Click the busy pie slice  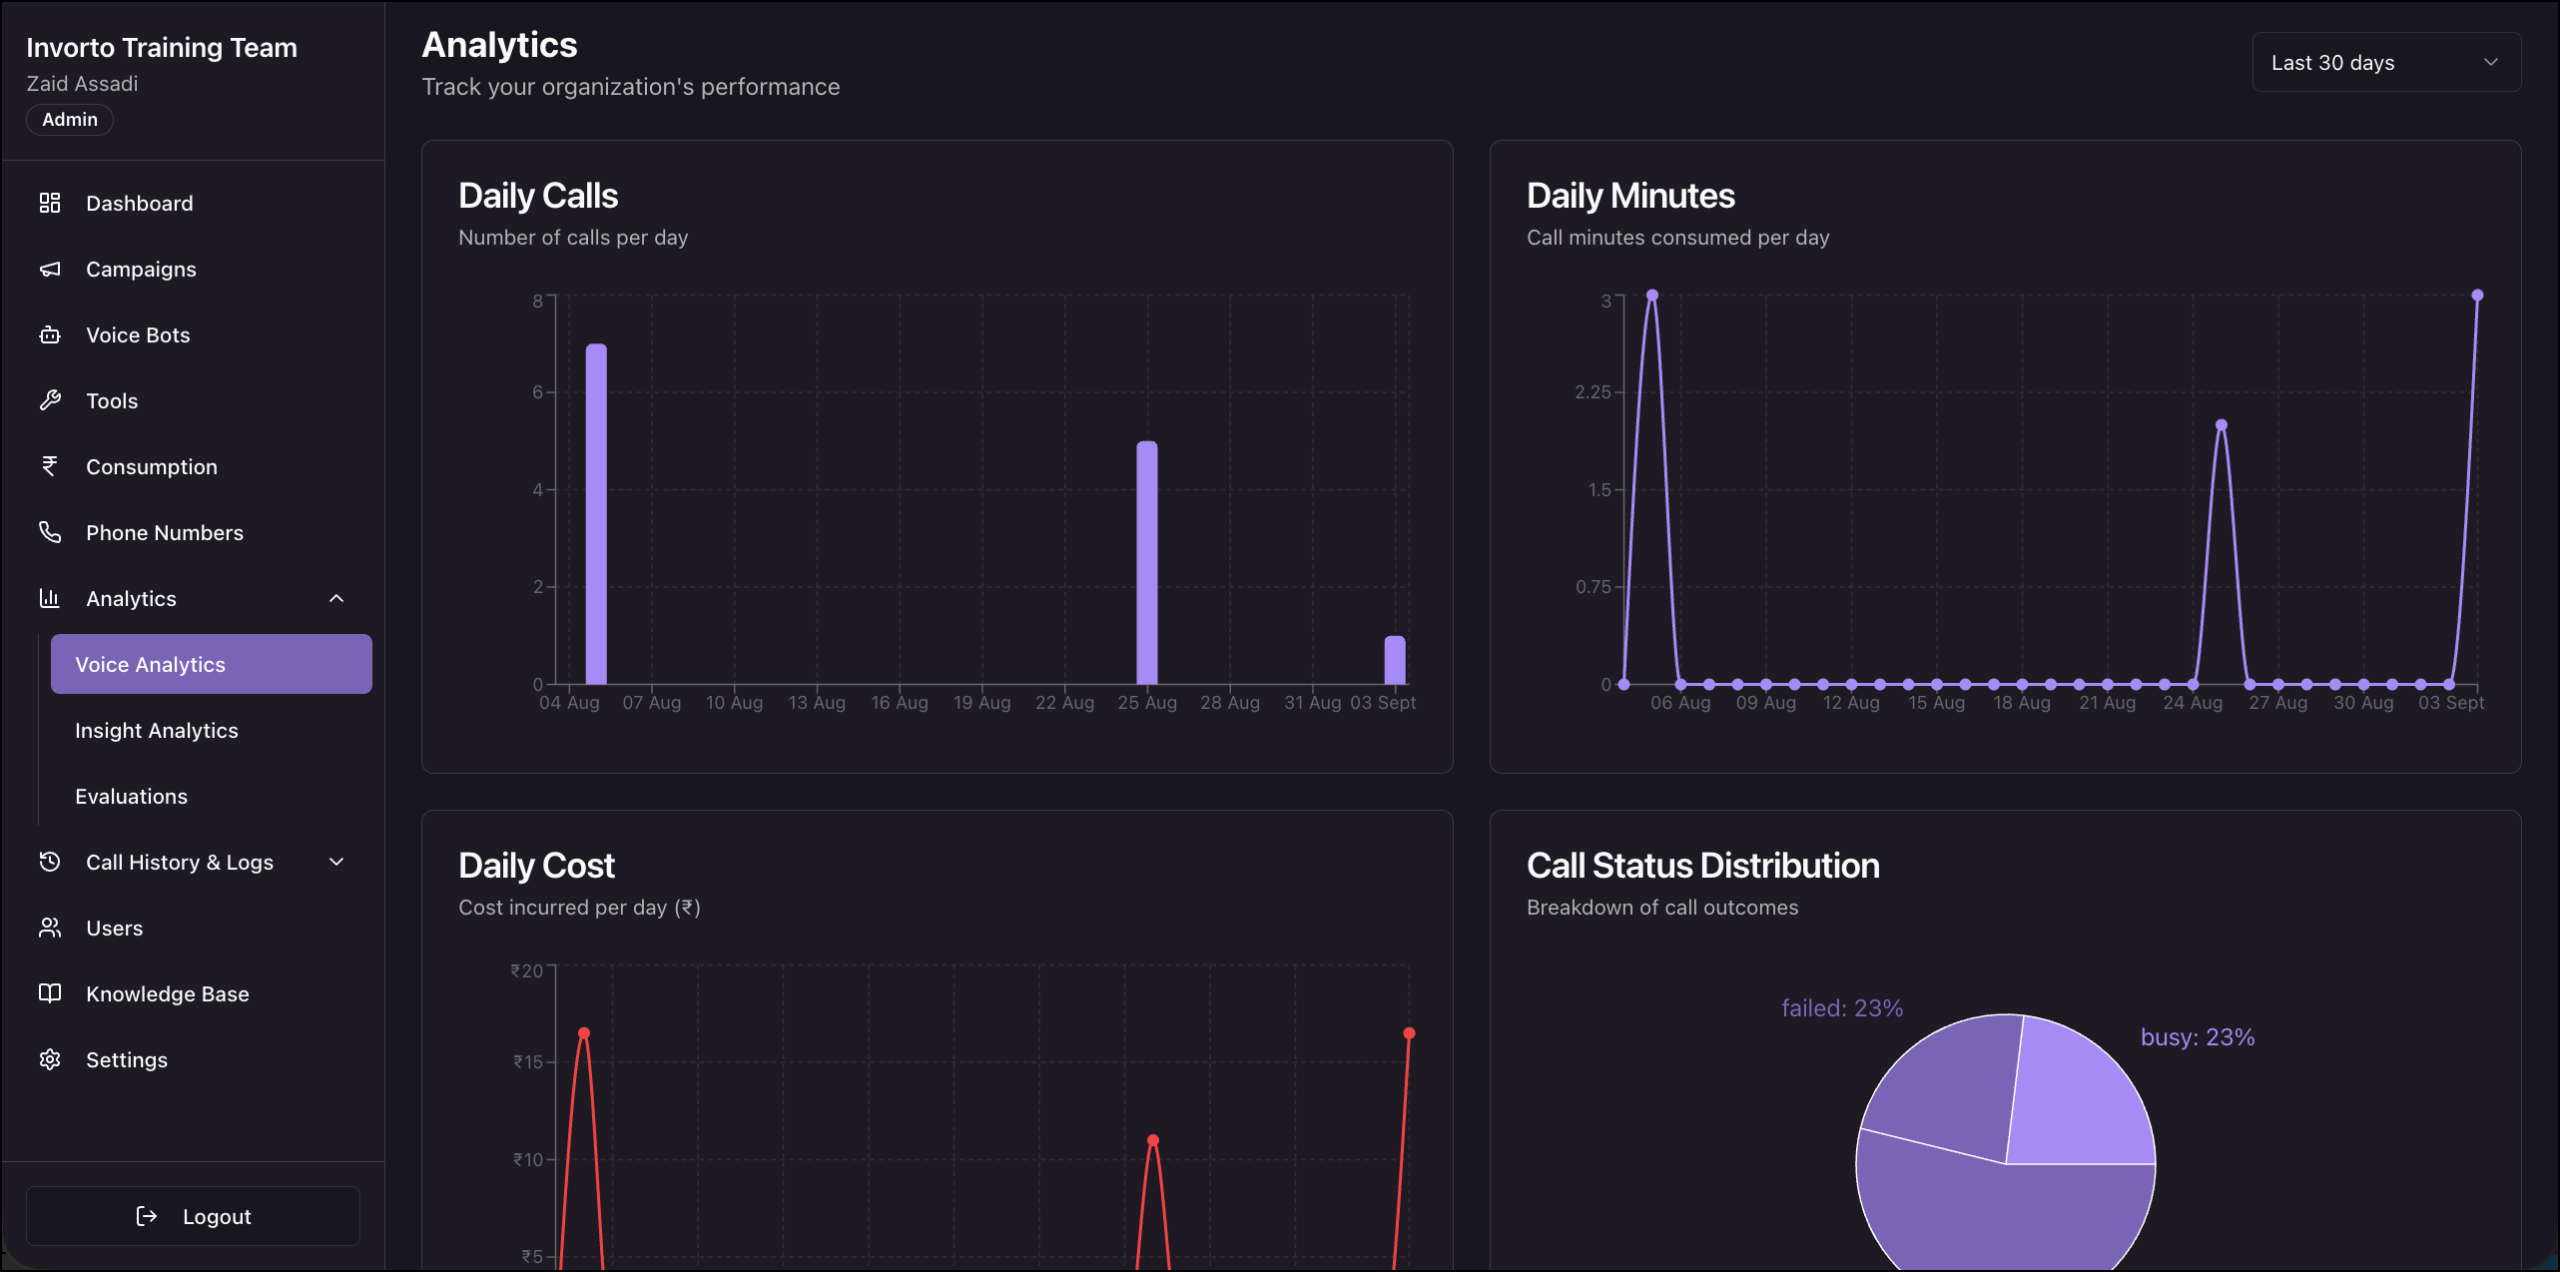click(2075, 1100)
